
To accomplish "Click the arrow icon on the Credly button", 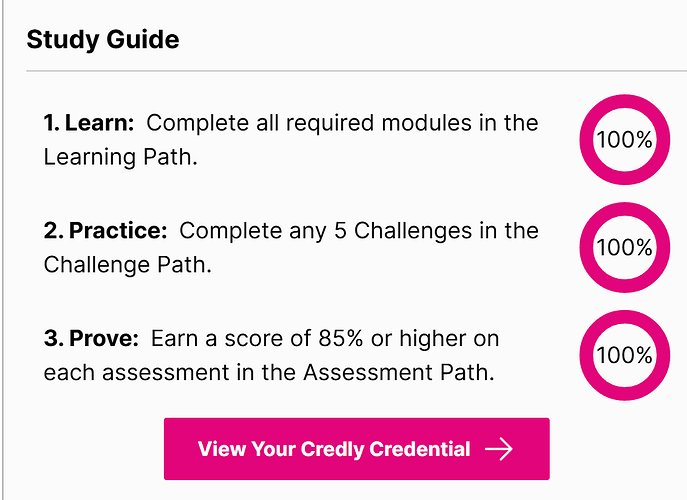I will pos(498,449).
